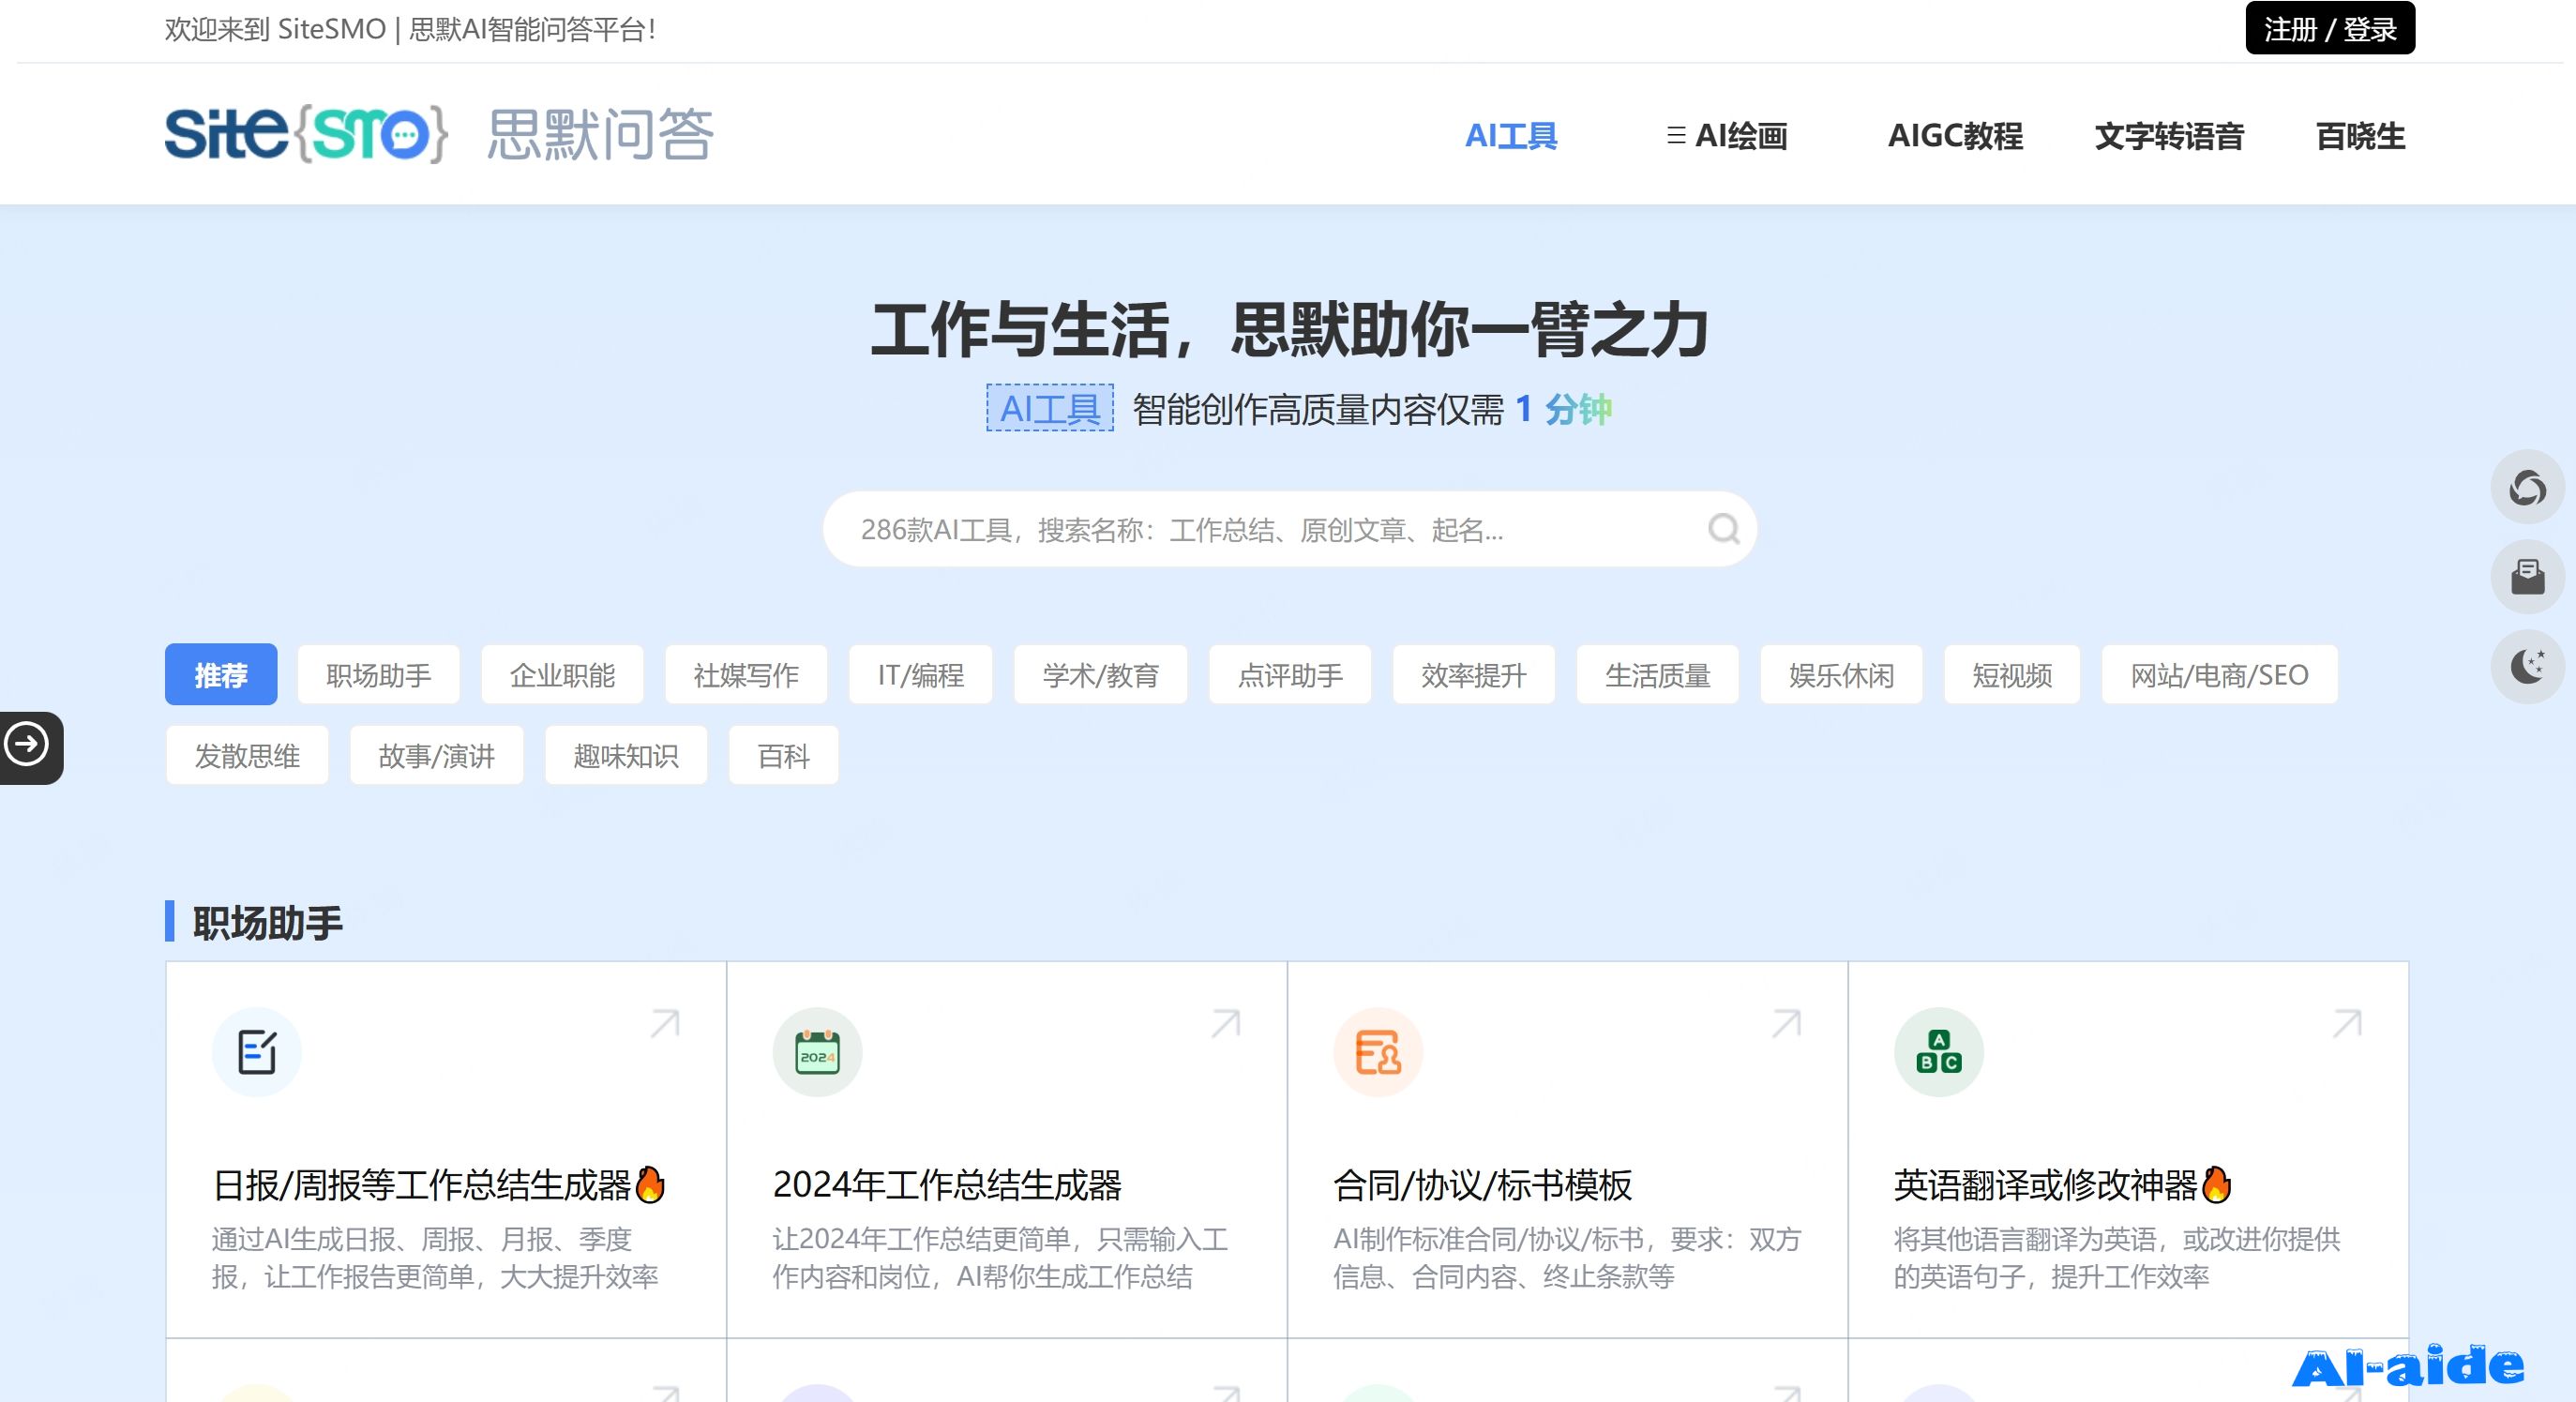
Task: Click the mailbox floating side icon
Action: 2527,577
